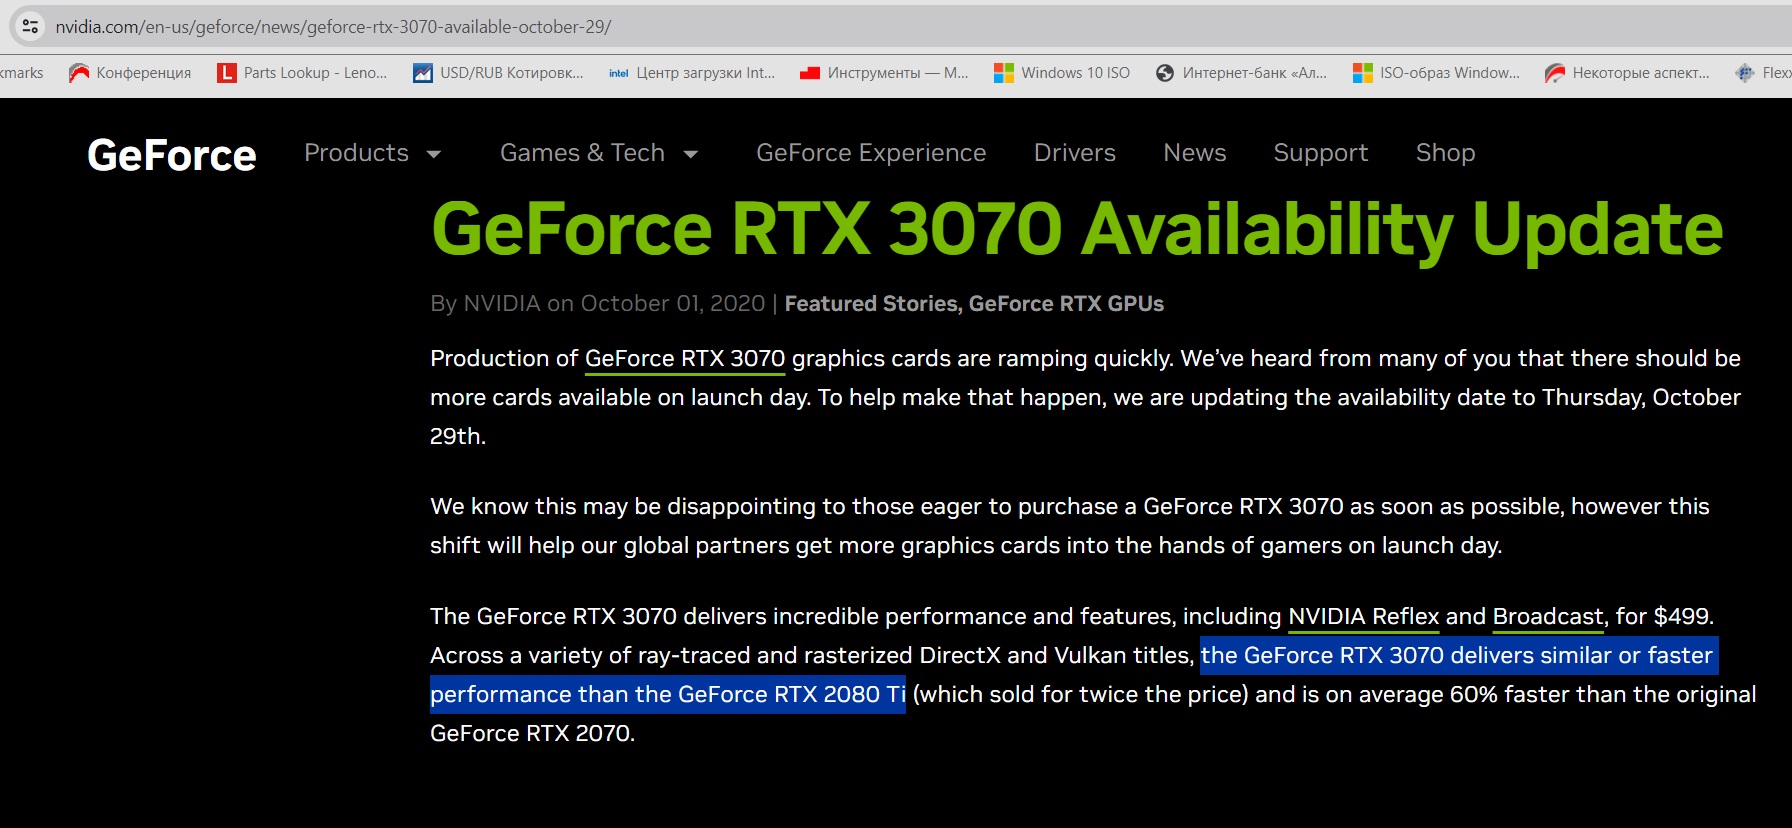
Task: Follow the NVIDIA Reflex link
Action: coord(1364,617)
